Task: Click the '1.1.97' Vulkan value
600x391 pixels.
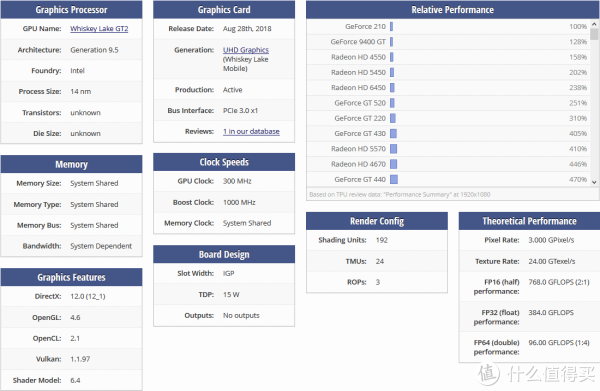Action: [80, 359]
